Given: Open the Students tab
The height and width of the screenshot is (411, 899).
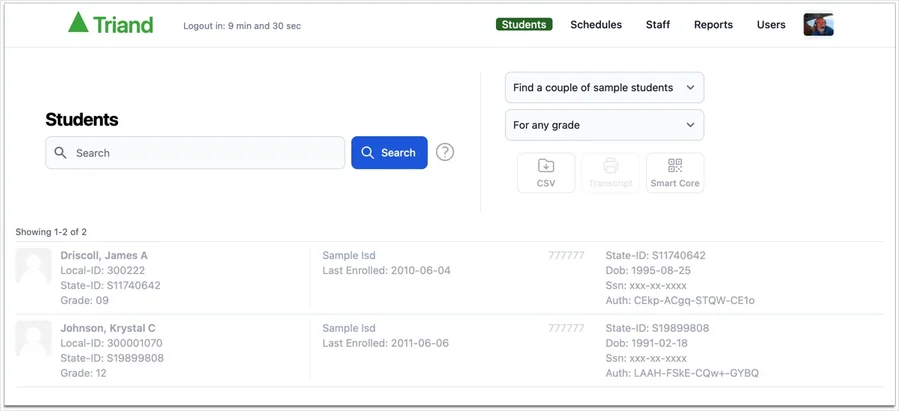Looking at the screenshot, I should click(x=524, y=25).
